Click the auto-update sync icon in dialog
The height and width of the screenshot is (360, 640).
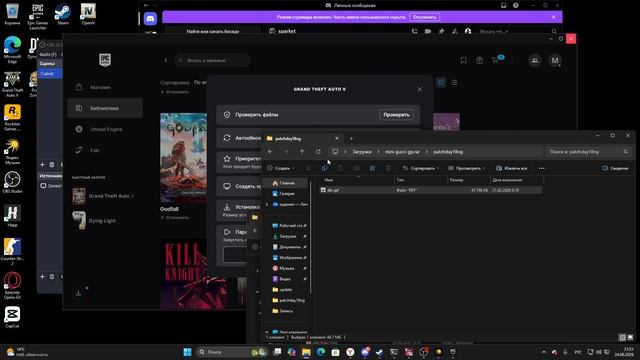click(227, 138)
